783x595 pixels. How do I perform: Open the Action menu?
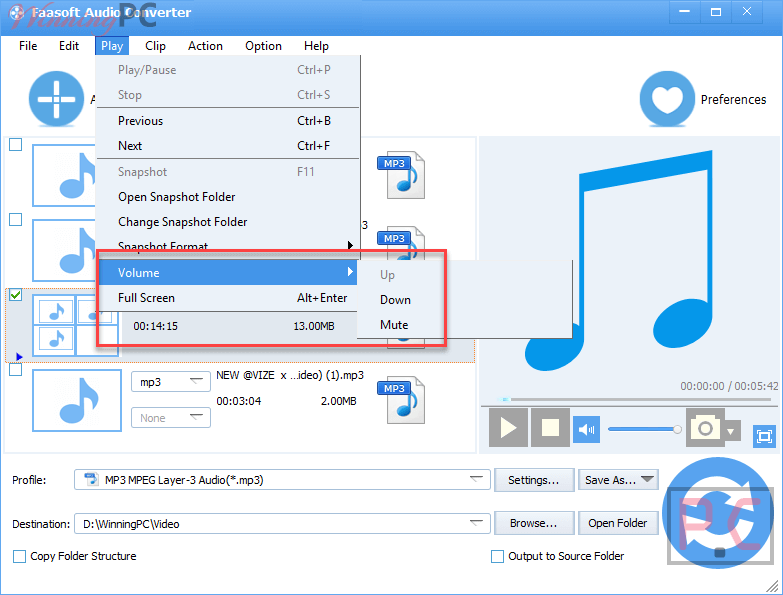pyautogui.click(x=205, y=46)
